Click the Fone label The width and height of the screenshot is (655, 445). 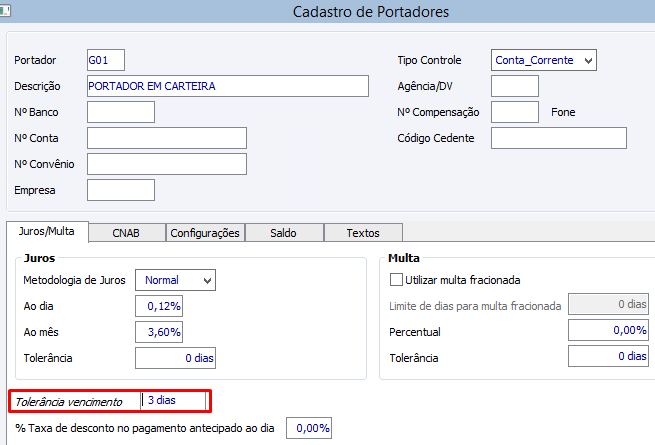click(x=563, y=112)
